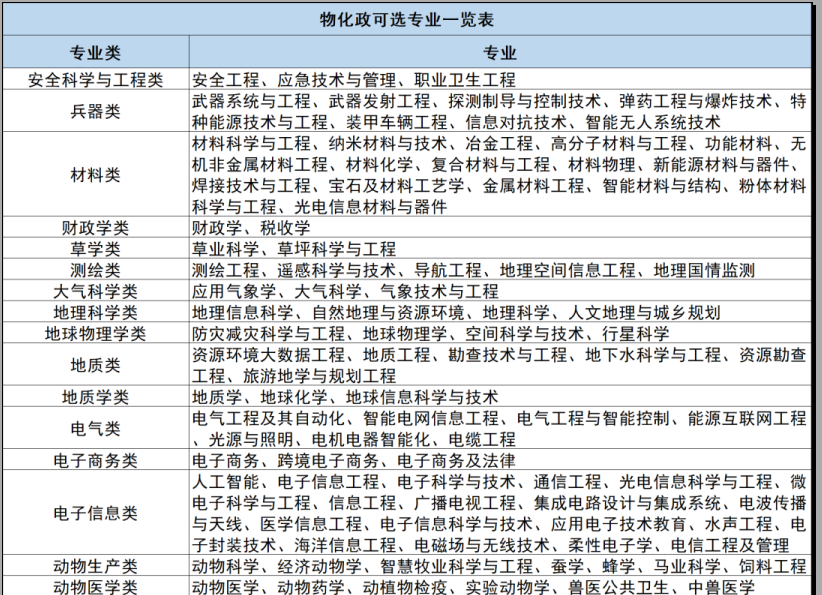
Task: Click the majors cell starting with 资源环境大数据工程
Action: pos(500,365)
